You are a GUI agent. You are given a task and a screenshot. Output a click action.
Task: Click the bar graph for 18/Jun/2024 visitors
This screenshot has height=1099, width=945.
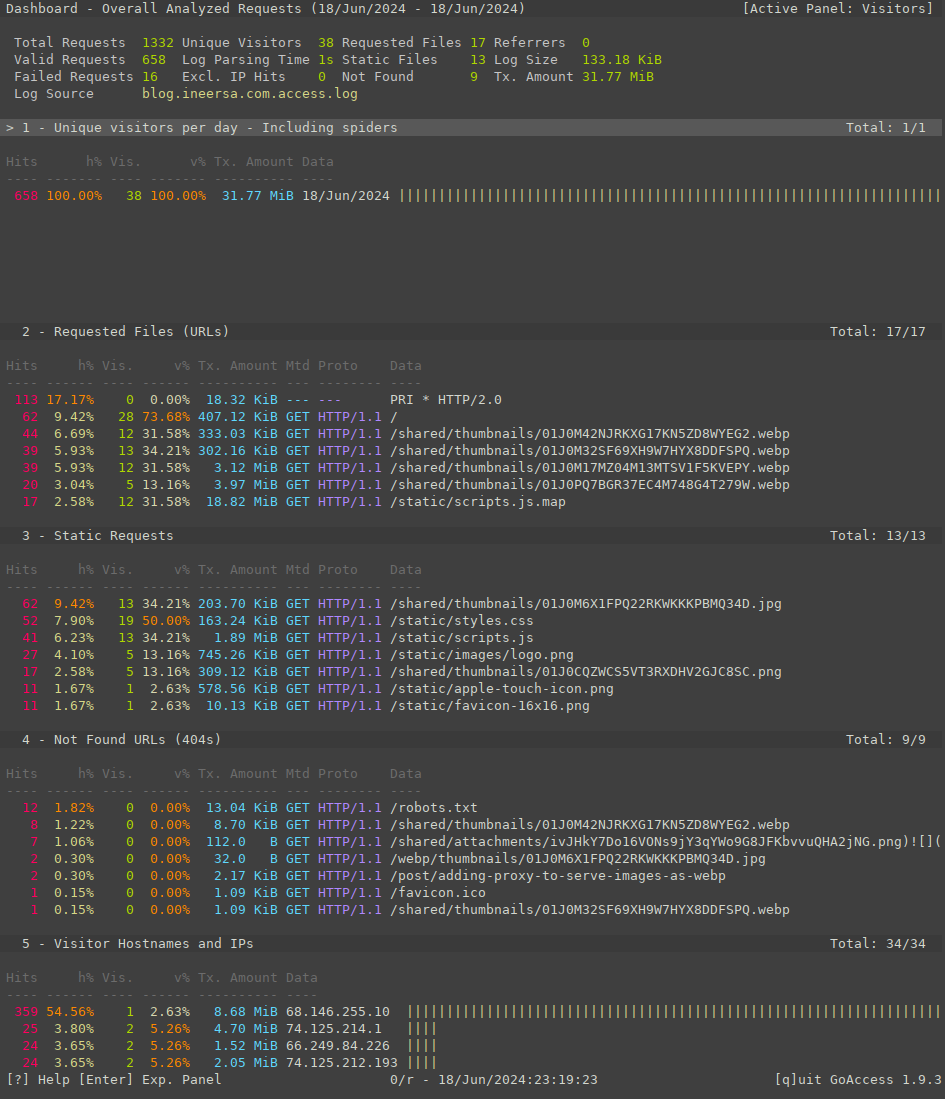click(670, 196)
